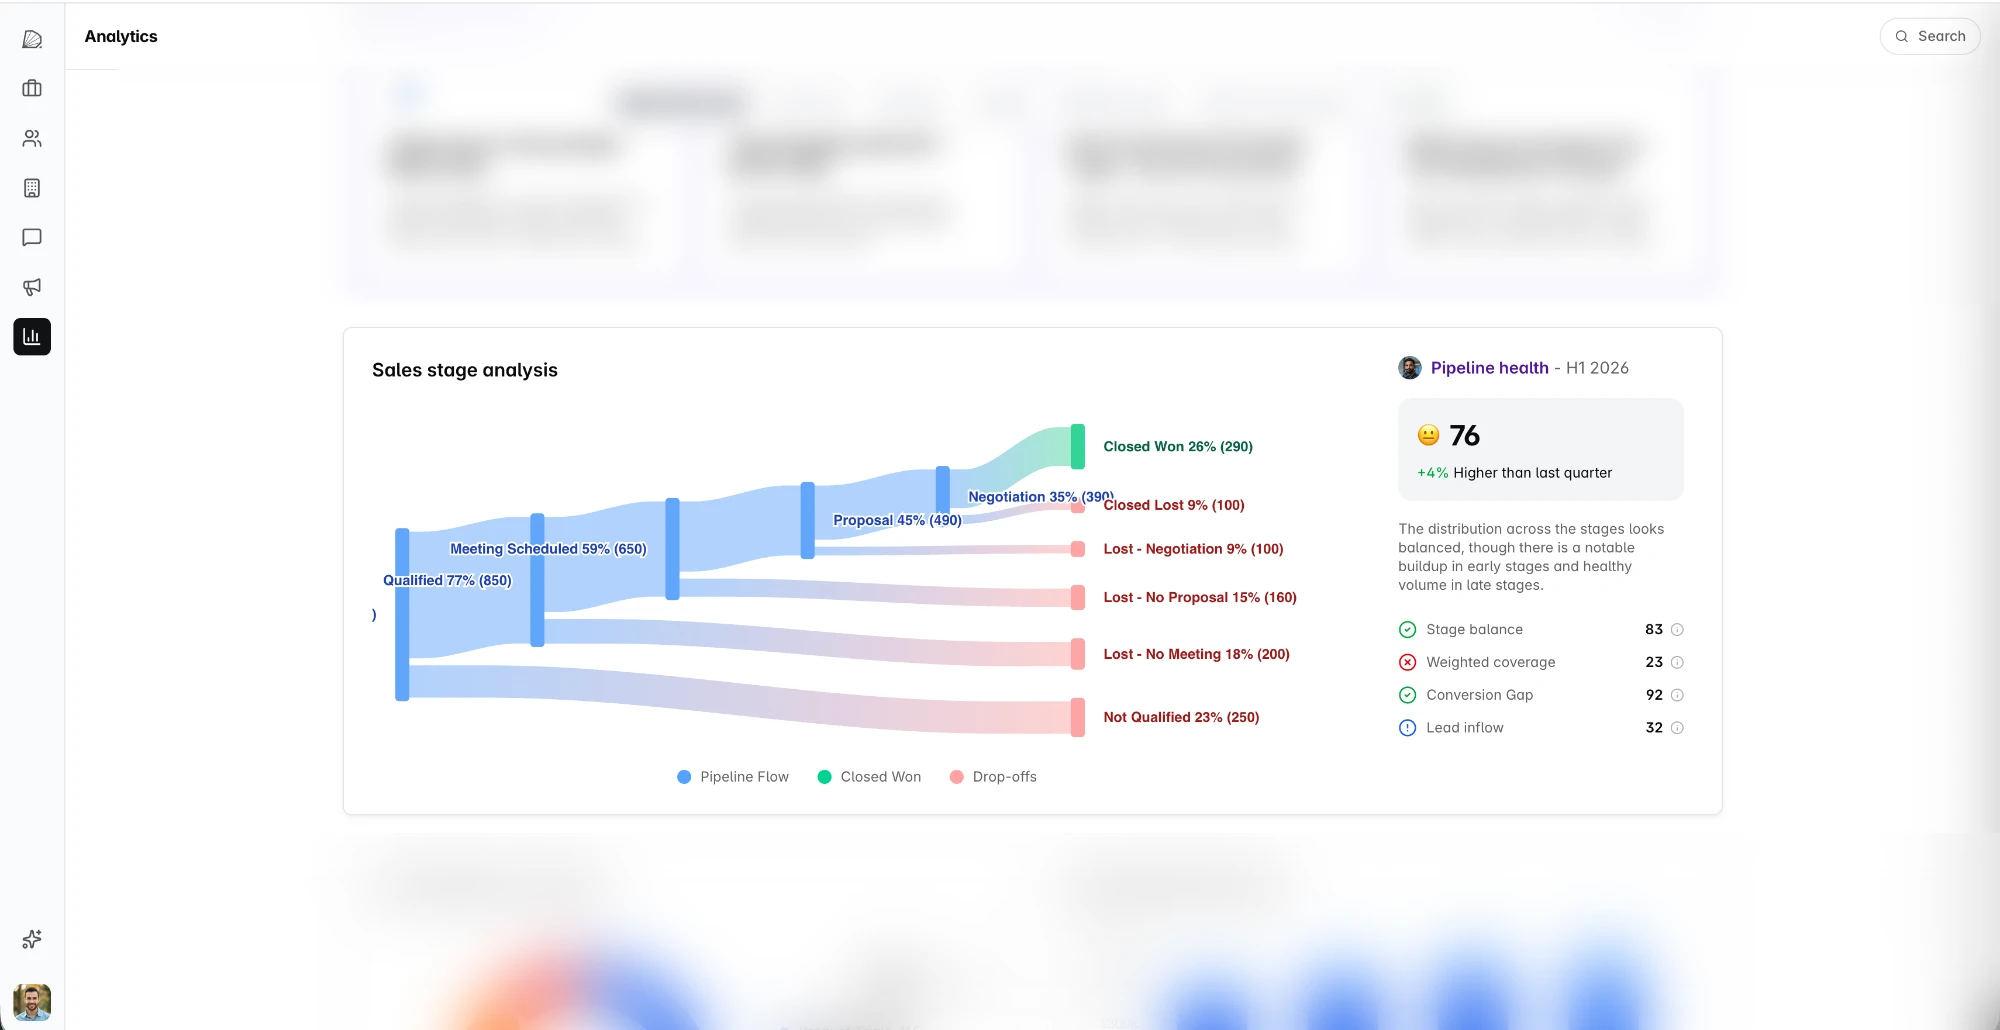Toggle the Drop-offs legend item

(x=993, y=777)
